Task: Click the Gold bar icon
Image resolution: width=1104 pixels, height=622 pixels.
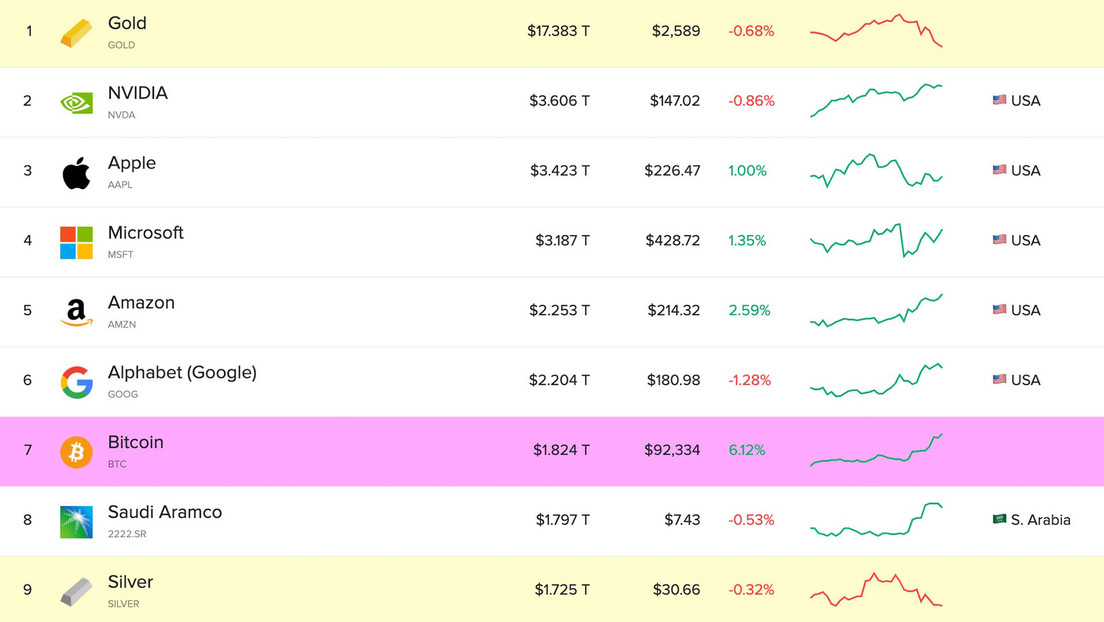Action: pyautogui.click(x=76, y=33)
